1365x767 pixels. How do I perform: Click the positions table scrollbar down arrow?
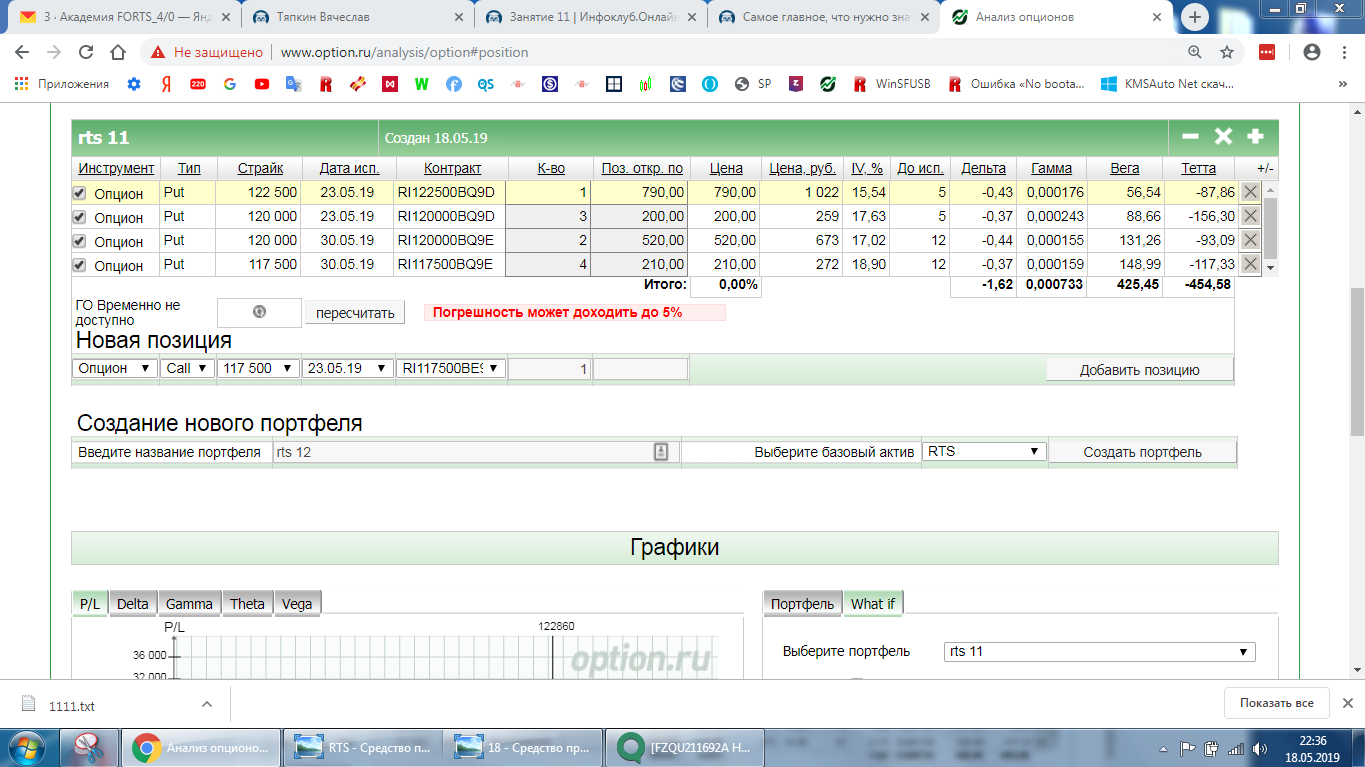click(1271, 268)
